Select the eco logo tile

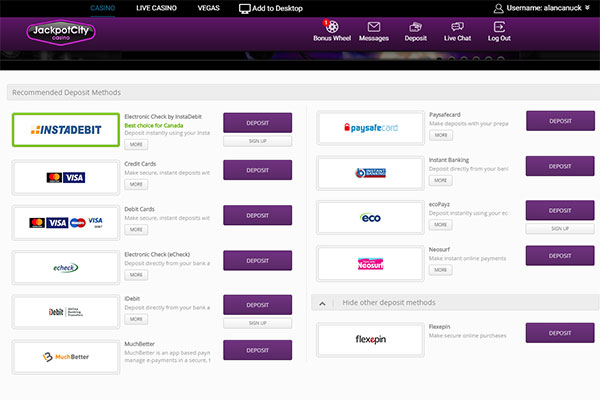click(370, 218)
